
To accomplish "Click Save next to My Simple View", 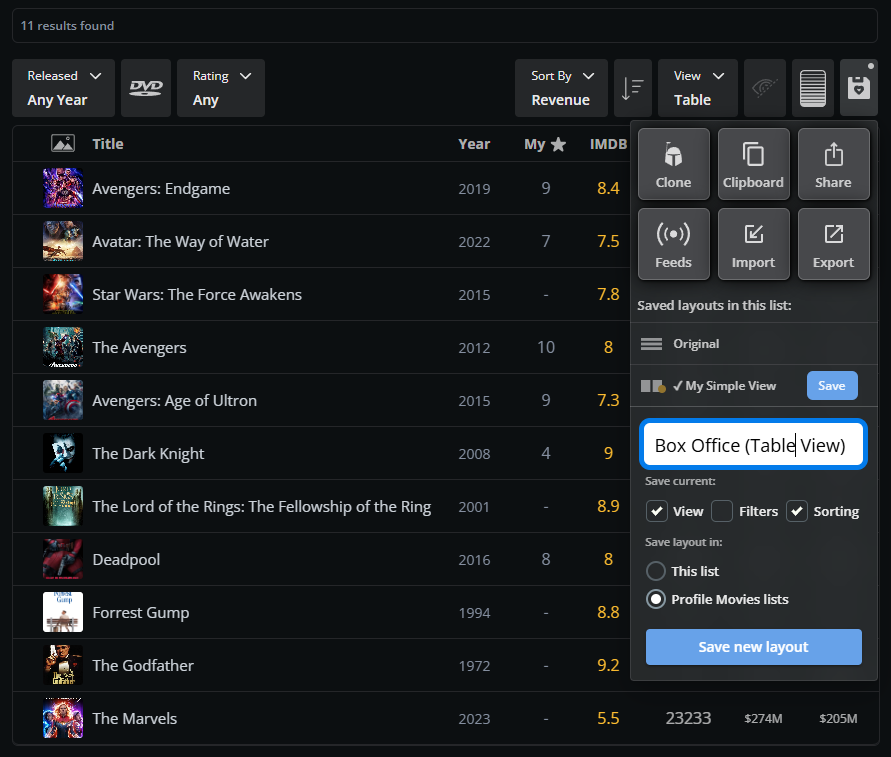I will click(x=832, y=385).
